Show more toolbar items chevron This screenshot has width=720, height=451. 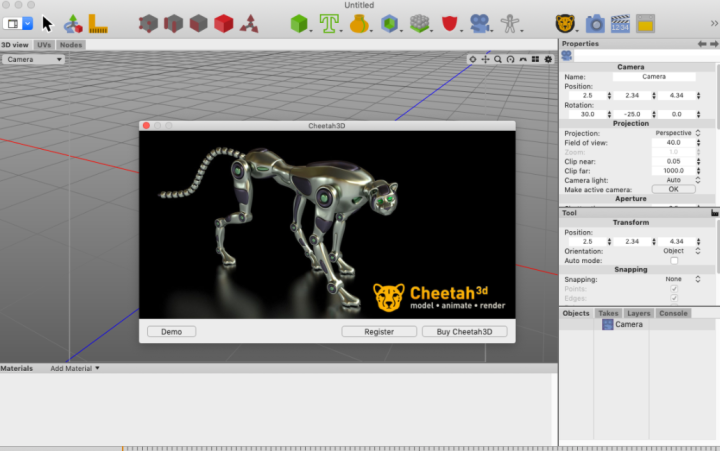coord(714,23)
